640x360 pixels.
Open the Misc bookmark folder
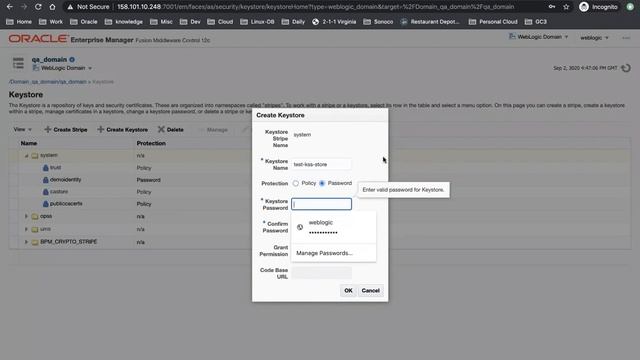[x=161, y=22]
